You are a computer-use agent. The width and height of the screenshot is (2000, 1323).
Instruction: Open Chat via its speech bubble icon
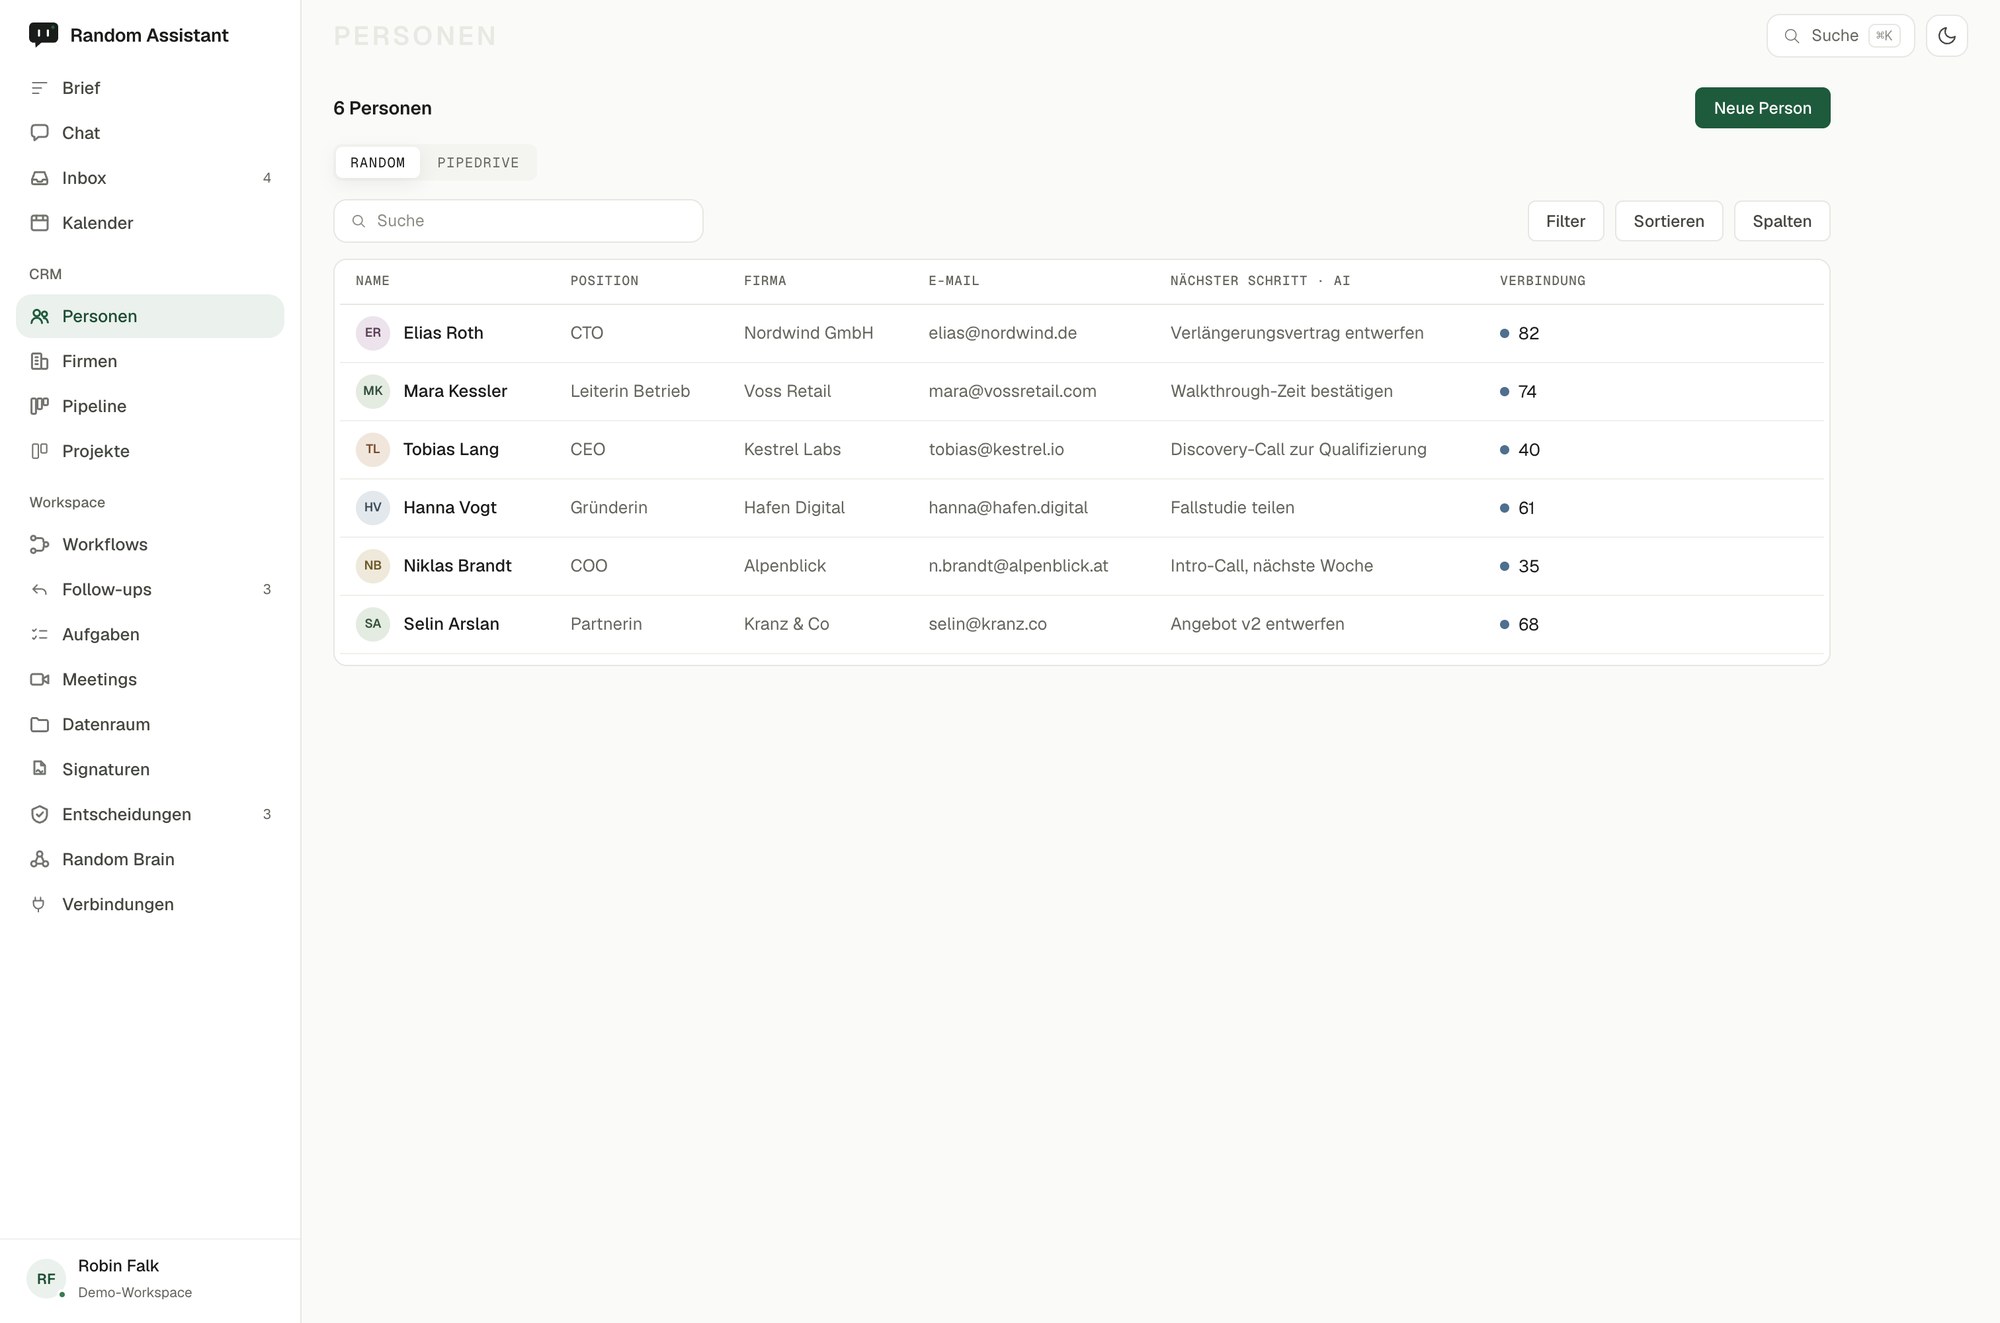point(39,133)
